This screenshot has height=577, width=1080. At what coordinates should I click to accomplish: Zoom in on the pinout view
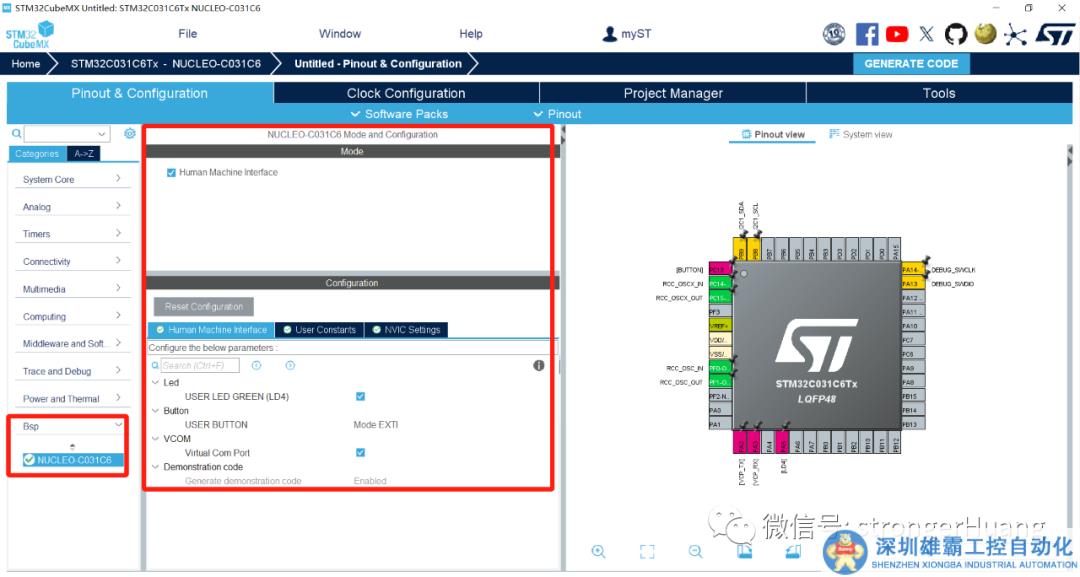click(x=598, y=551)
